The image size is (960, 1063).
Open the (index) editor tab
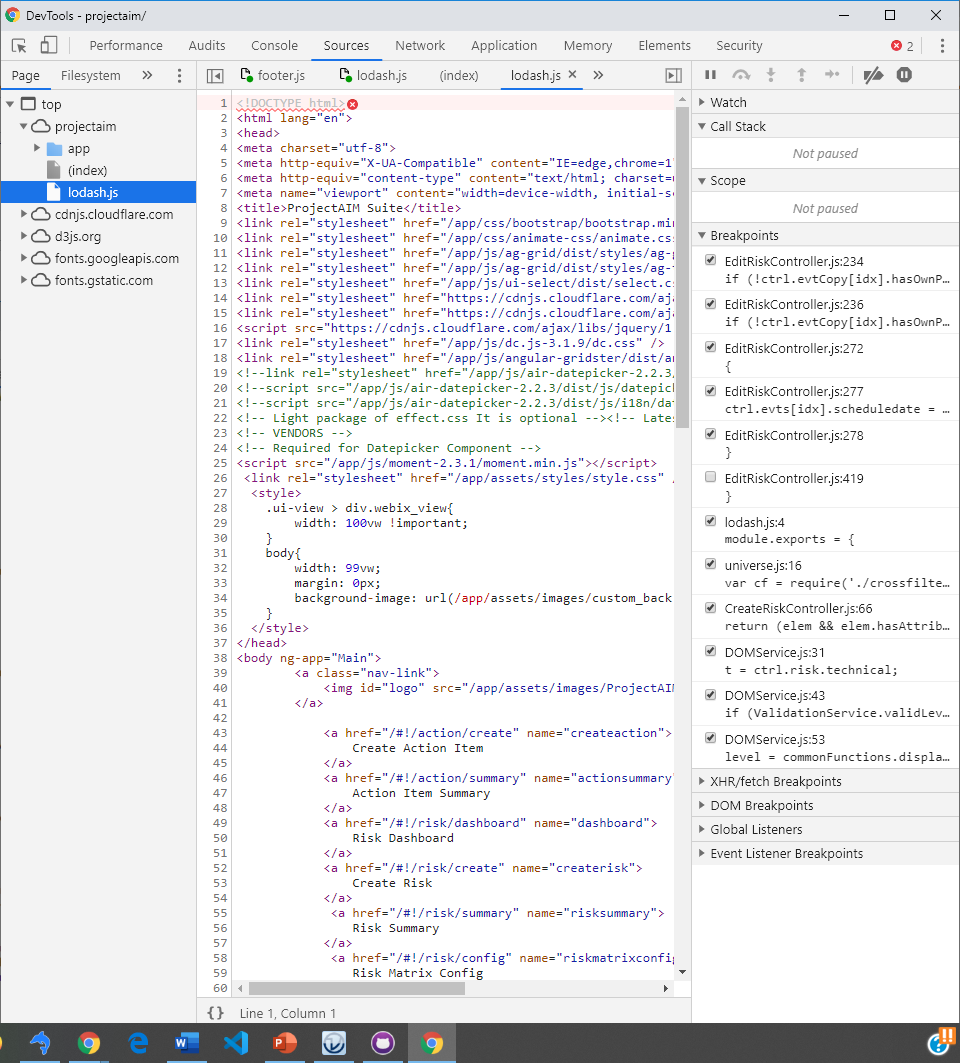tap(459, 75)
